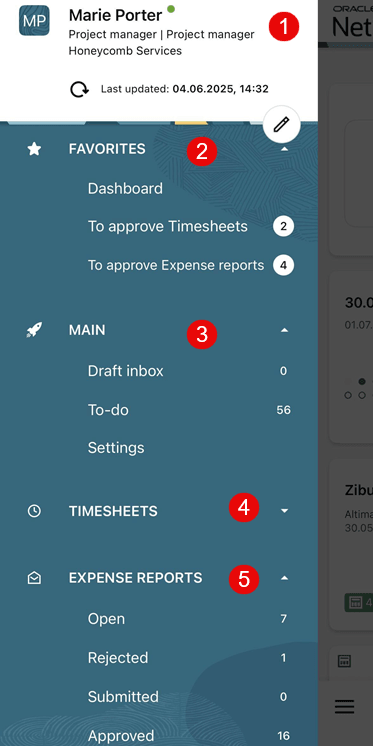Click the Expense Reports envelope icon
The image size is (373, 746).
pos(34,578)
